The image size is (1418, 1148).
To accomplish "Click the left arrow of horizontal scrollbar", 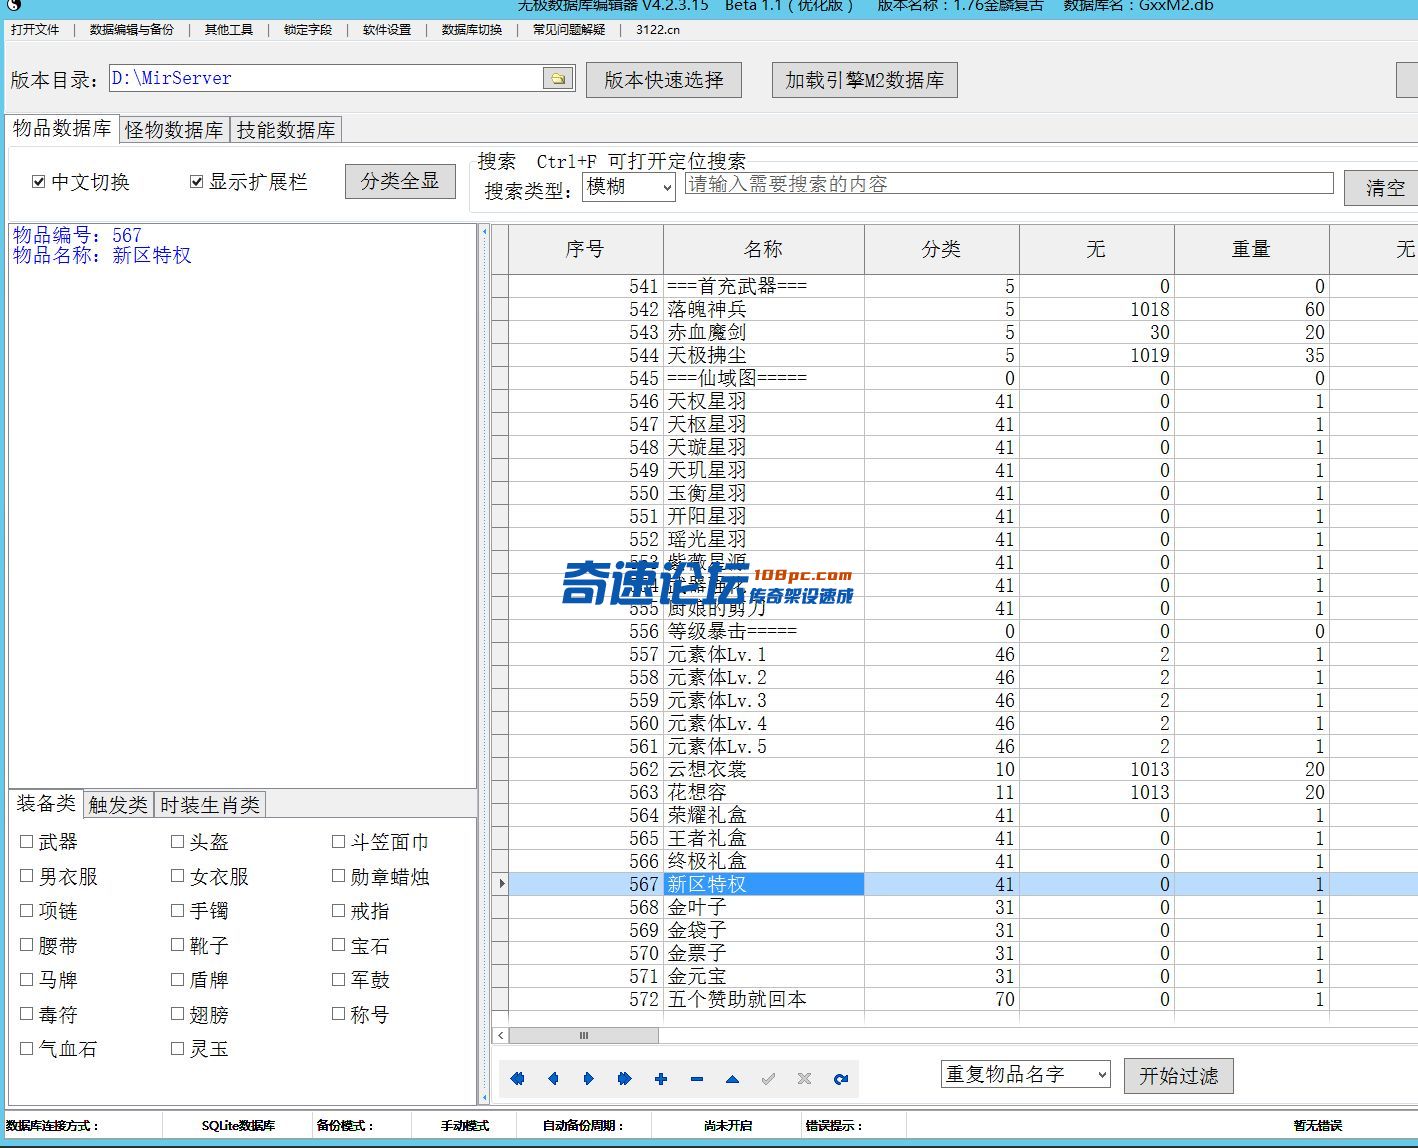I will (501, 1035).
